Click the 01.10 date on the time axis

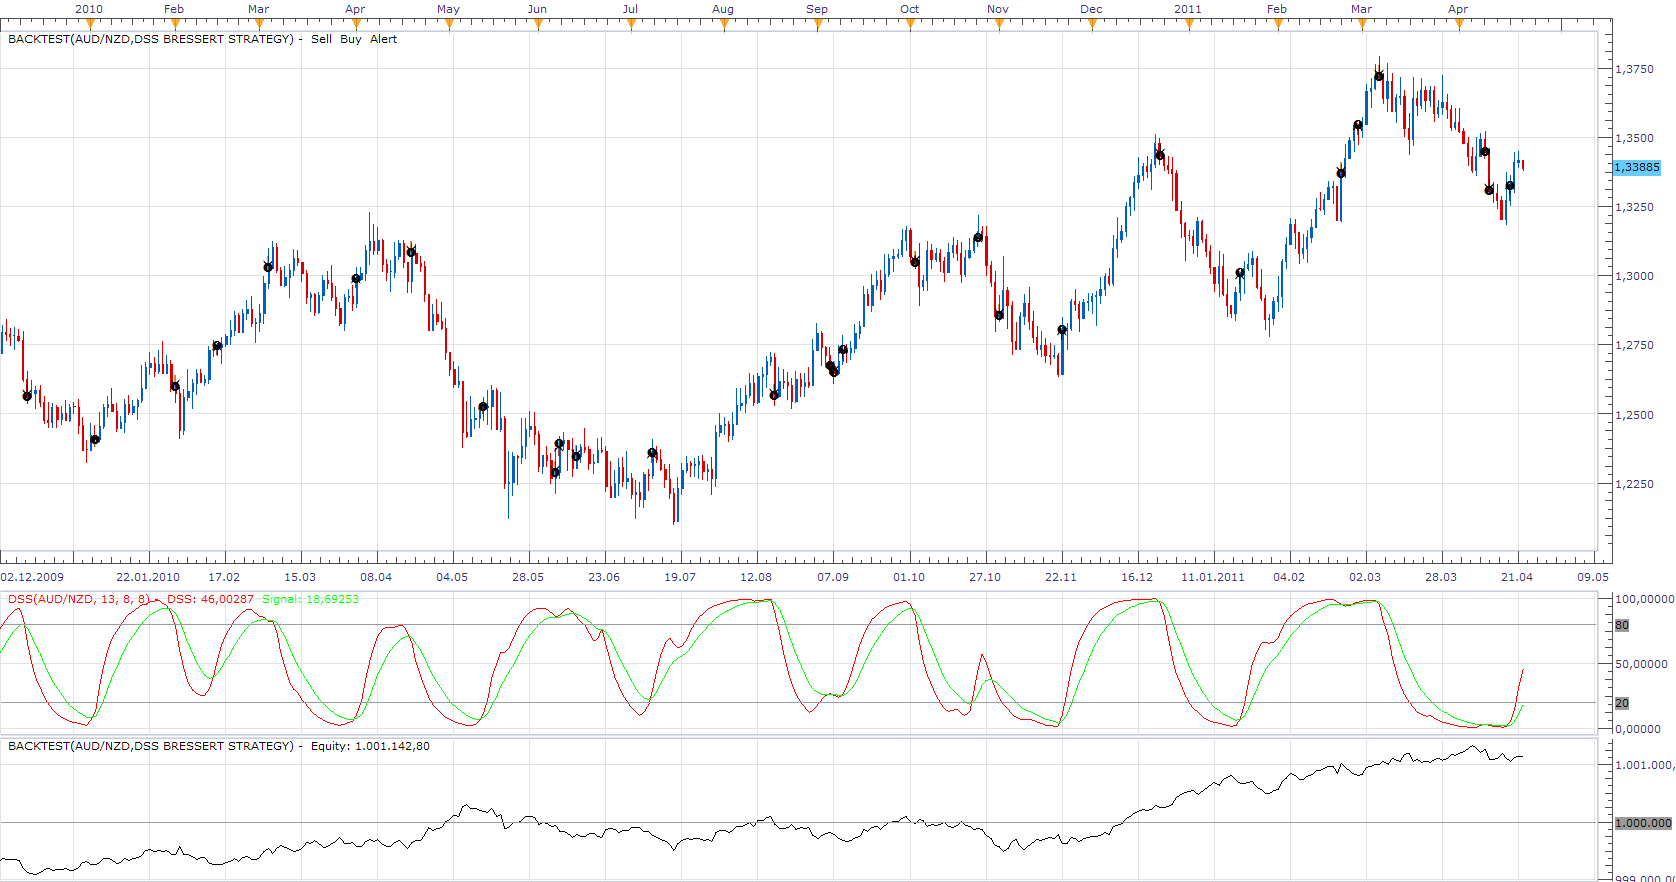(x=909, y=577)
